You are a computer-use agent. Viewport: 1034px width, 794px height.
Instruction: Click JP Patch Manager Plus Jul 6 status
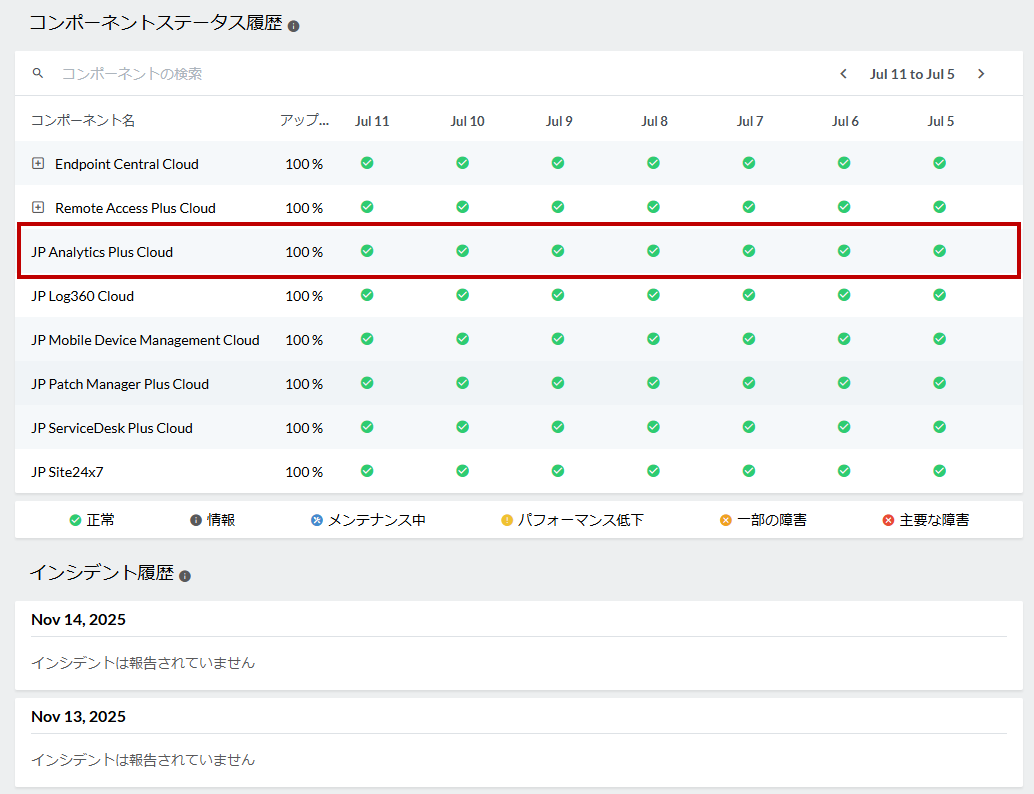coord(844,383)
